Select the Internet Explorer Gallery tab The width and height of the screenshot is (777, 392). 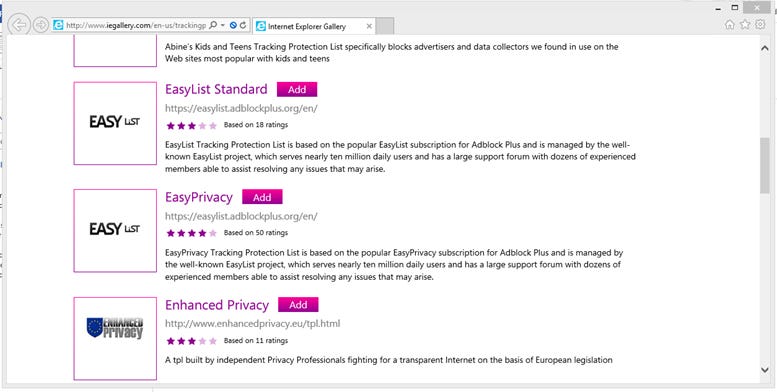[314, 26]
